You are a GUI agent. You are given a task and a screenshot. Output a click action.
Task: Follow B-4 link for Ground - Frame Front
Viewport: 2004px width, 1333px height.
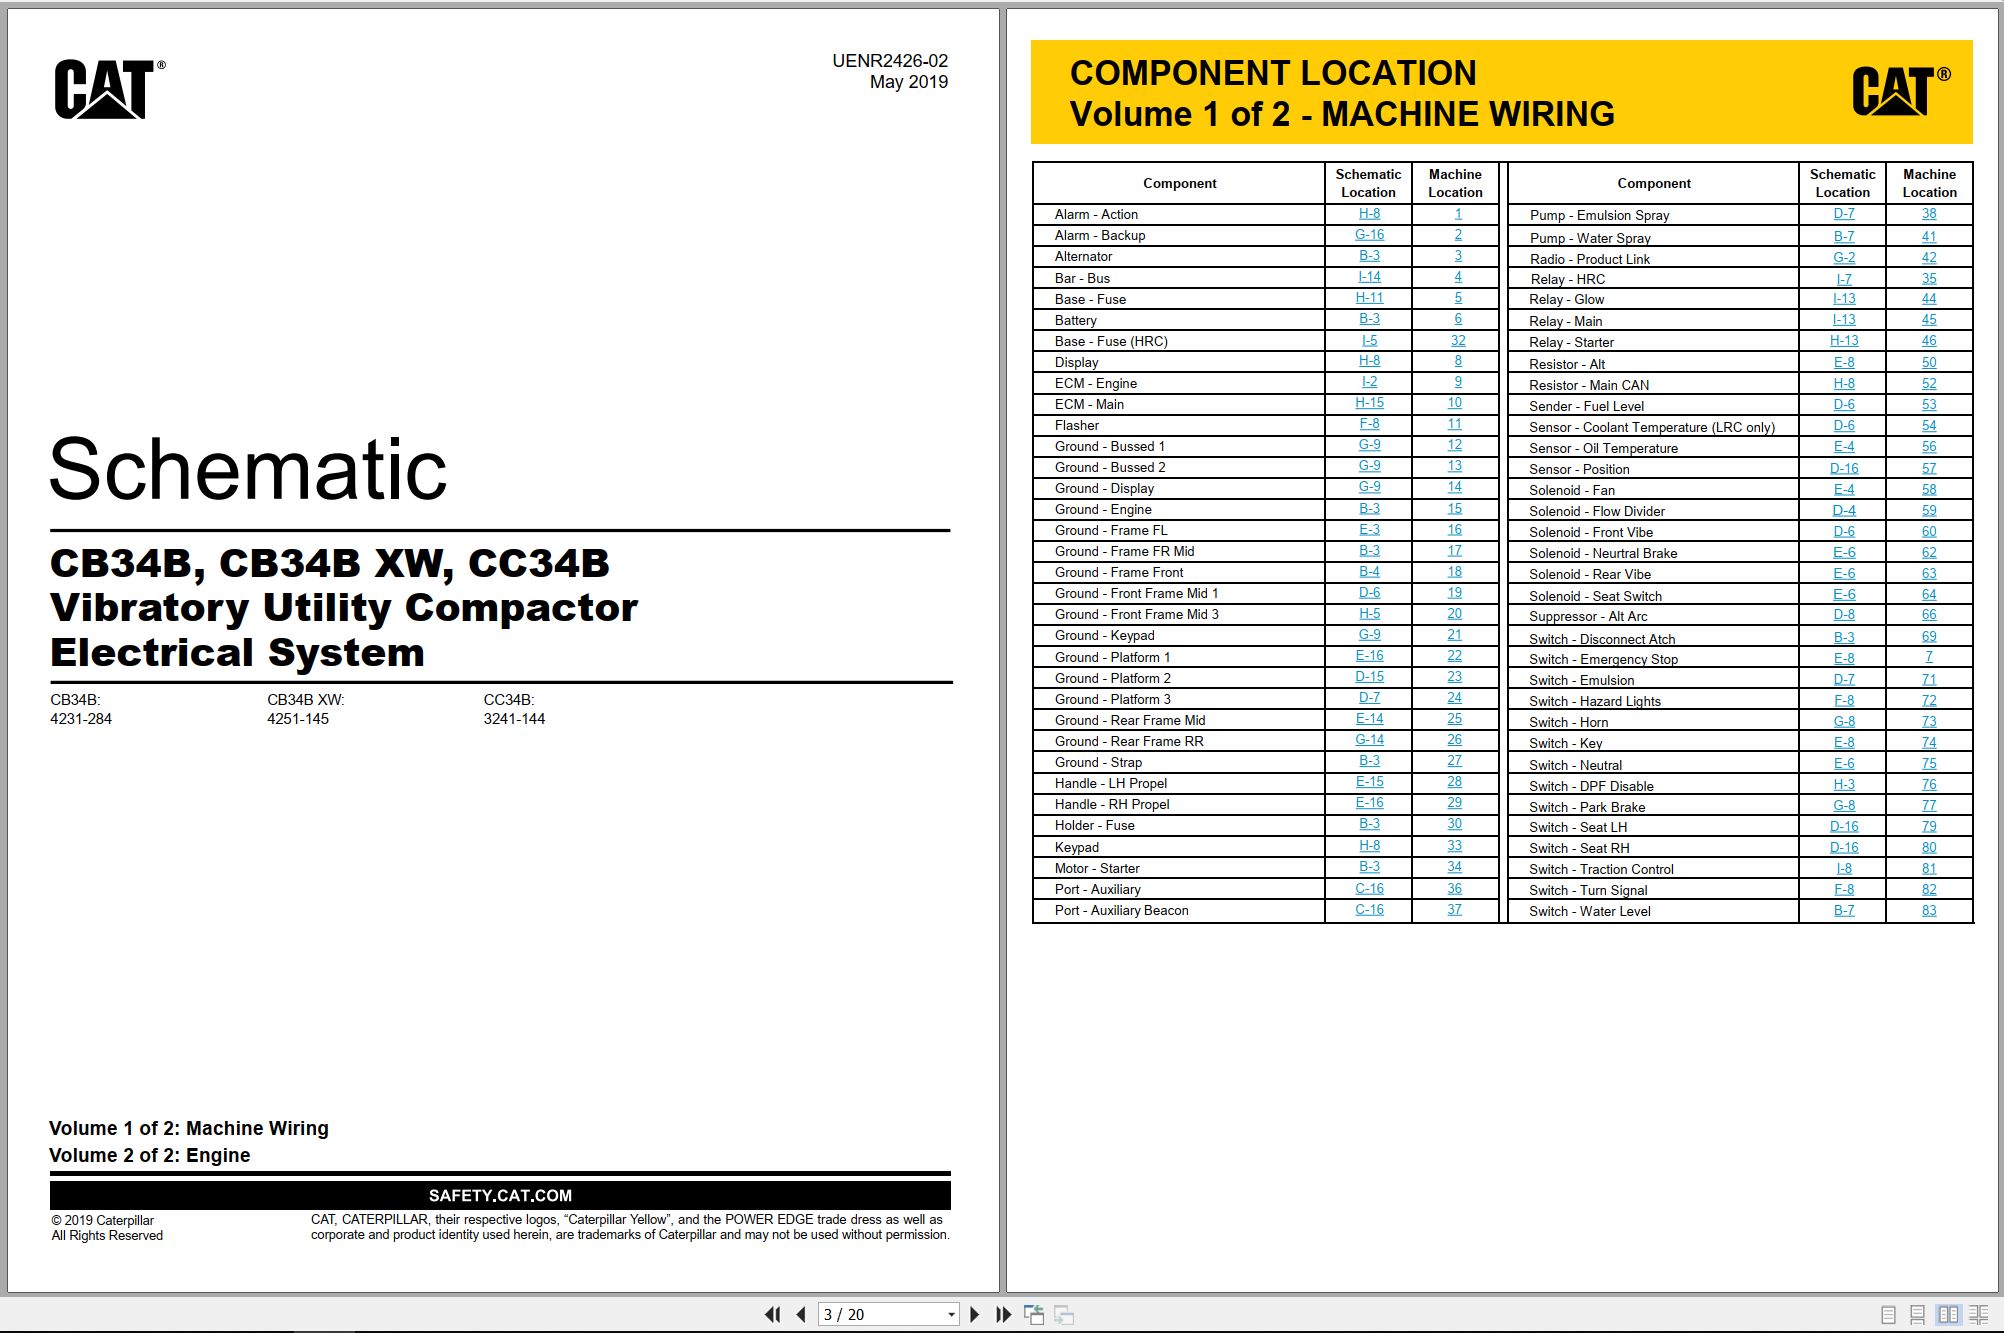1369,572
